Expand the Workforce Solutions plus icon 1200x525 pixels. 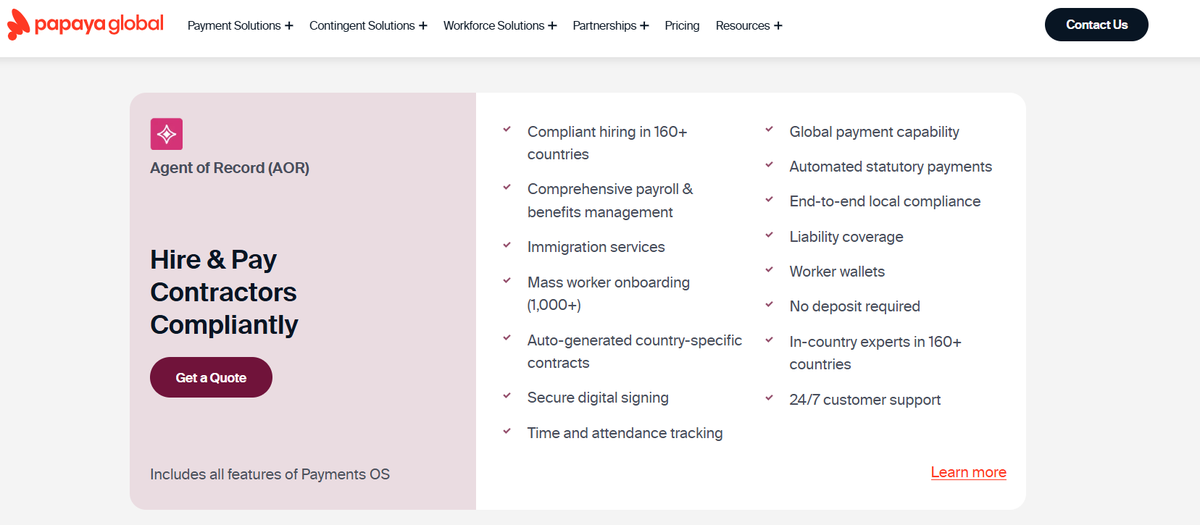coord(552,26)
